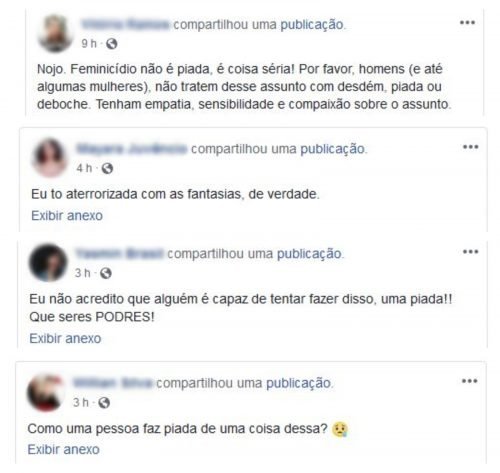Click the globe icon on the crying emoji post
The image size is (500, 473).
point(104,403)
